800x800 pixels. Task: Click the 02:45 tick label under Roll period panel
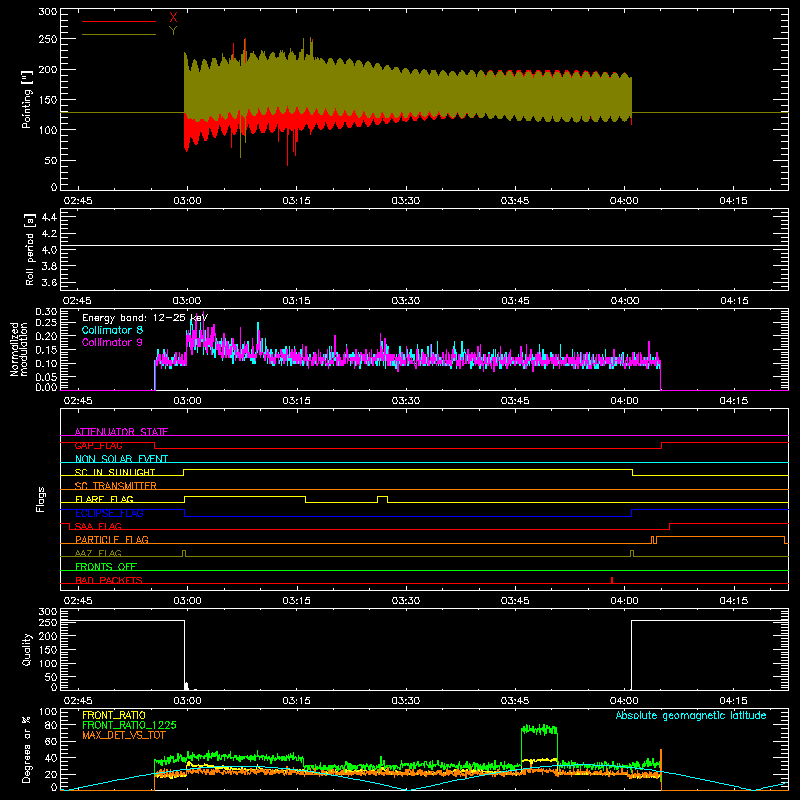click(78, 301)
